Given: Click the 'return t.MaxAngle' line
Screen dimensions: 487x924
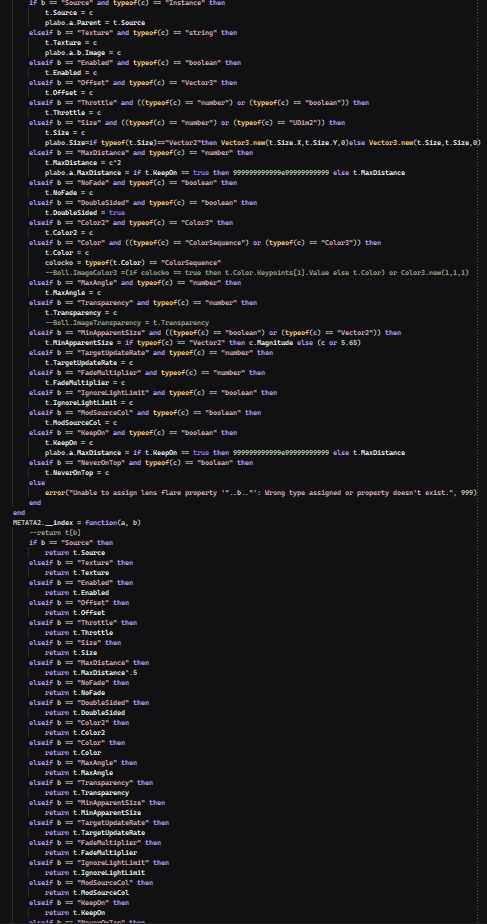Looking at the screenshot, I should click(x=79, y=773).
